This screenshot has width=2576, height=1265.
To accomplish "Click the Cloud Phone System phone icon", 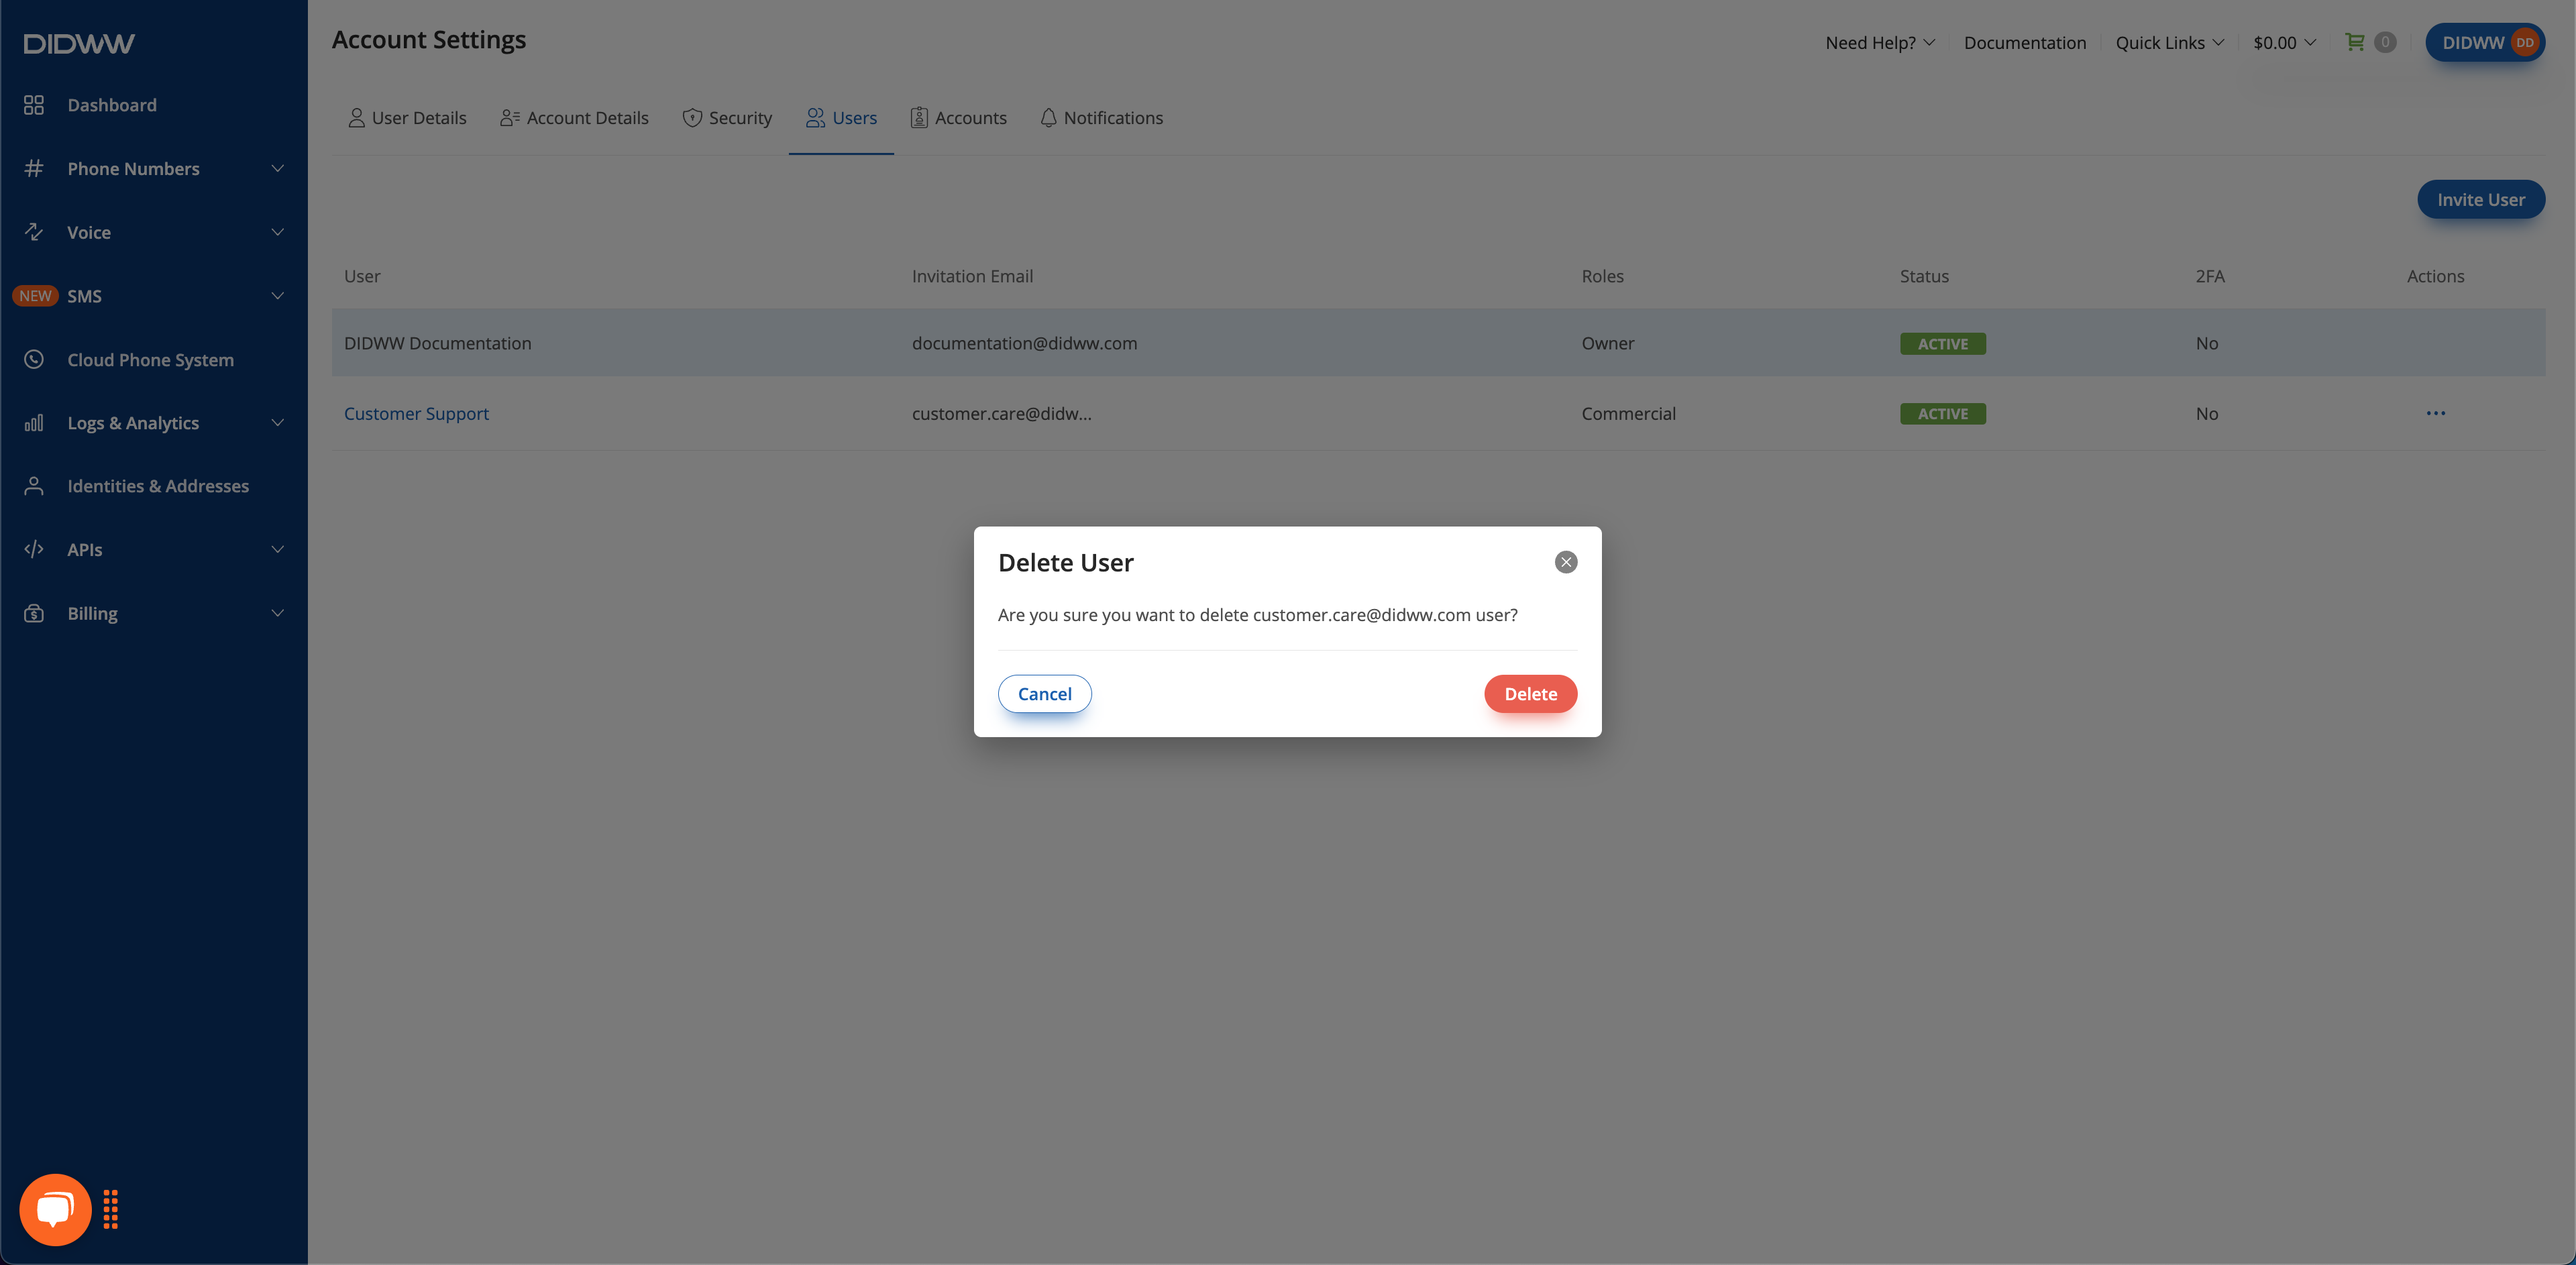I will point(34,359).
